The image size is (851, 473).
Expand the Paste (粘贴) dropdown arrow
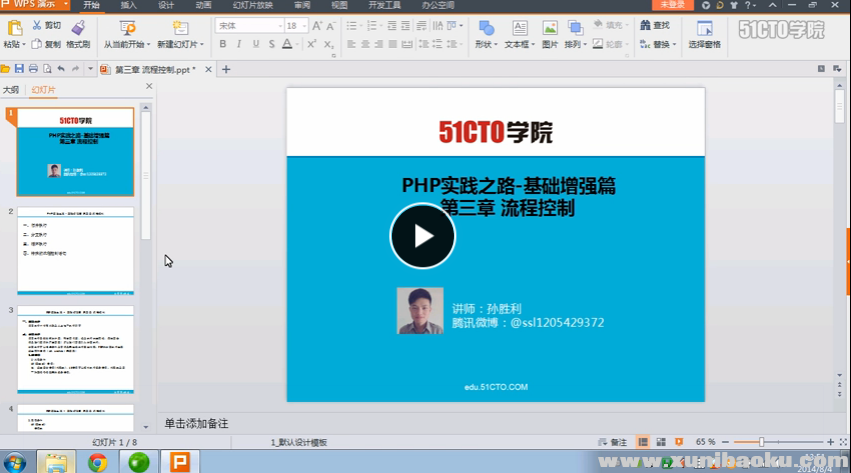tap(22, 45)
